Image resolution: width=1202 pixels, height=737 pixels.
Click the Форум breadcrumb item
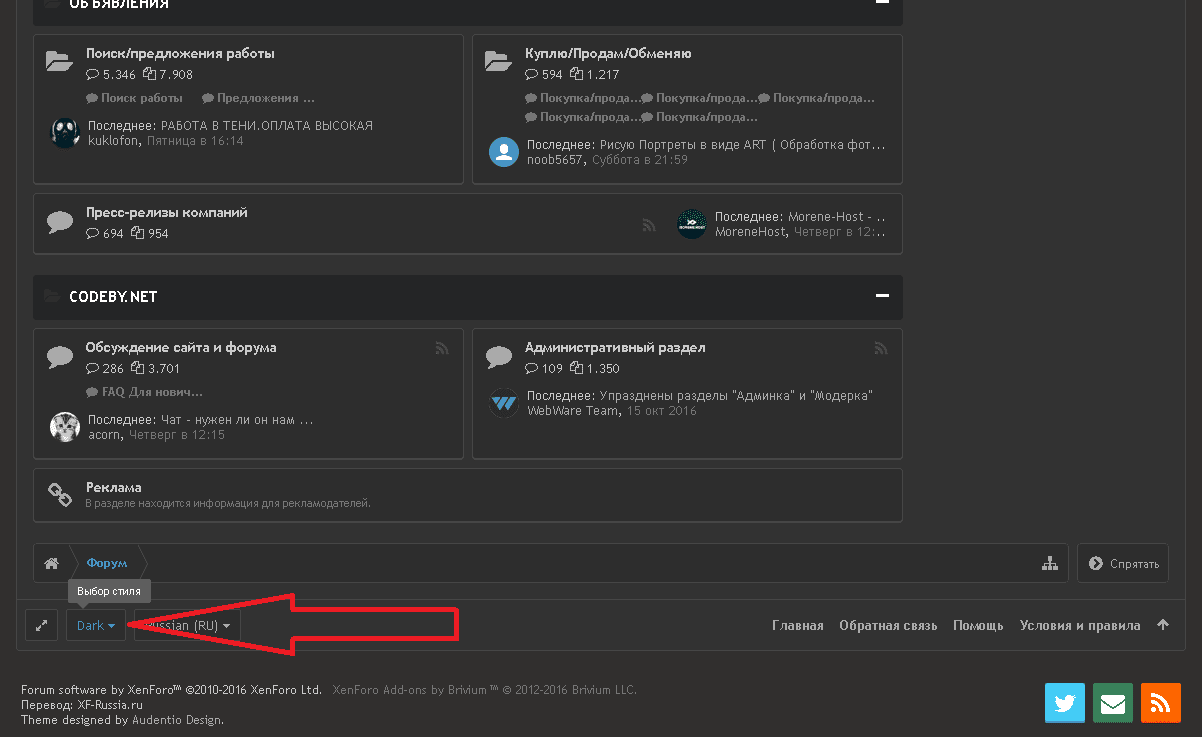coord(106,563)
